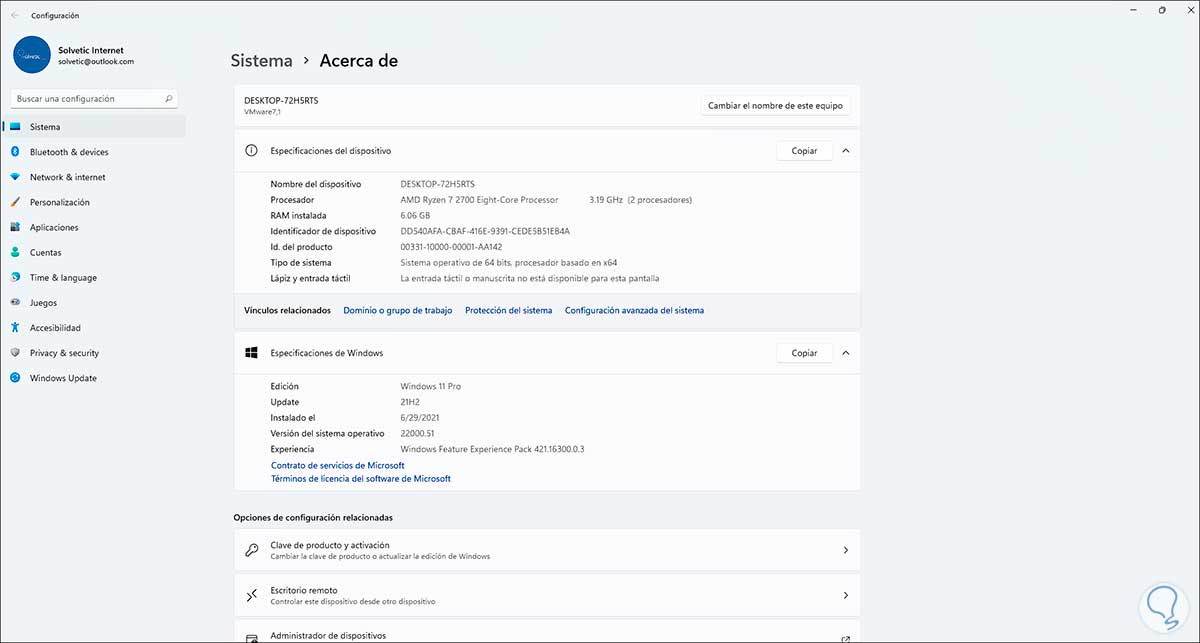Click the Bluetooth & devices sidebar icon

(x=16, y=152)
